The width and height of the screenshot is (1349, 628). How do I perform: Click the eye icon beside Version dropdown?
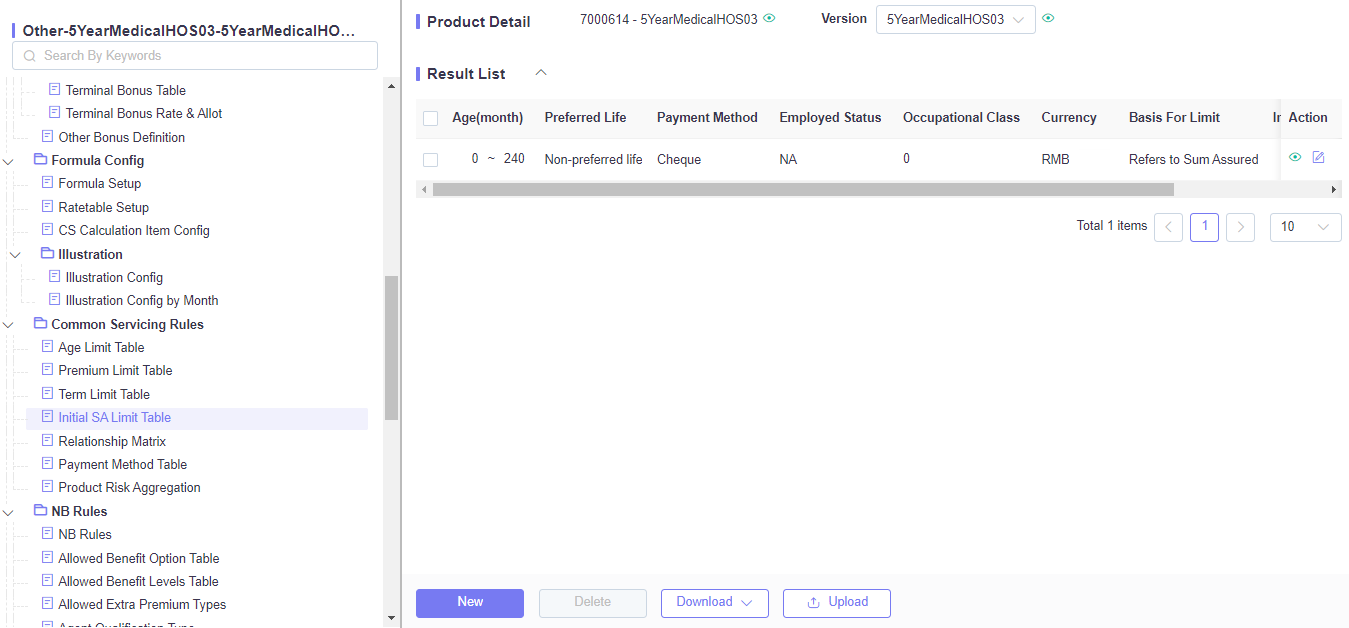pyautogui.click(x=1048, y=18)
